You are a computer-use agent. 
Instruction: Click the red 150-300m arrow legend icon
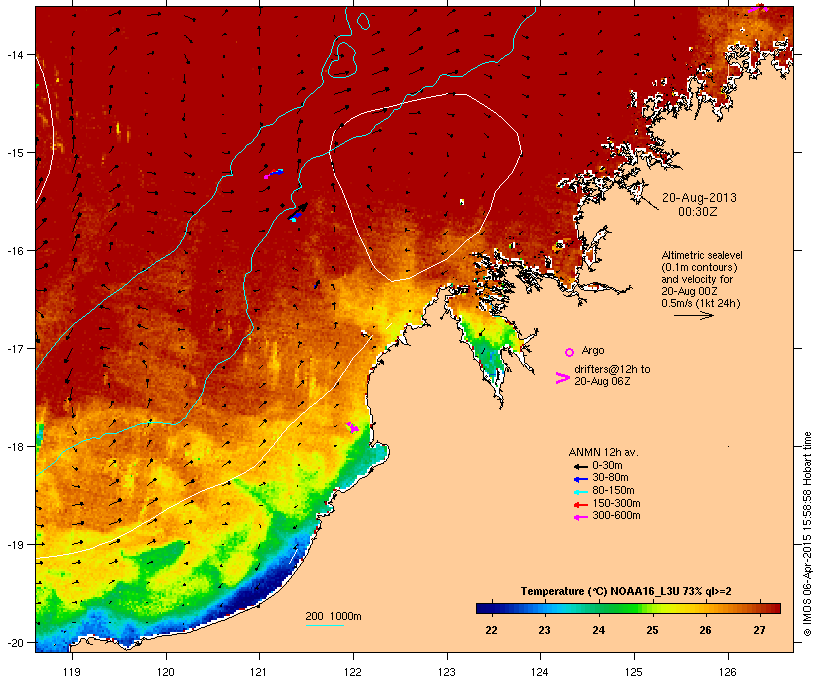click(x=580, y=505)
